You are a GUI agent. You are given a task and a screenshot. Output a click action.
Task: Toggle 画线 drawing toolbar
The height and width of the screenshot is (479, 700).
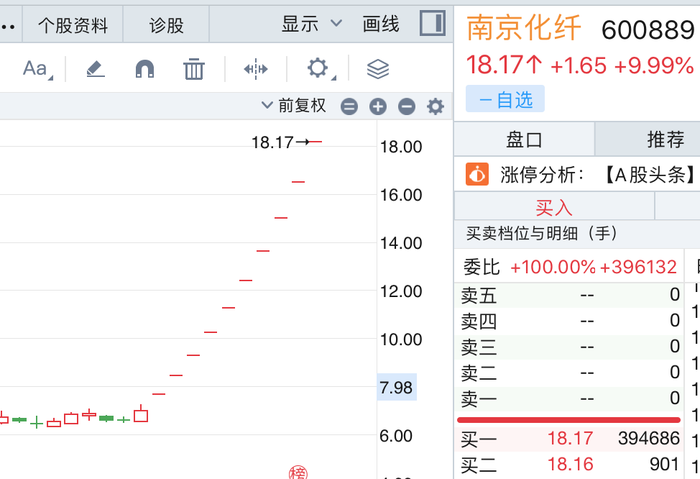381,24
